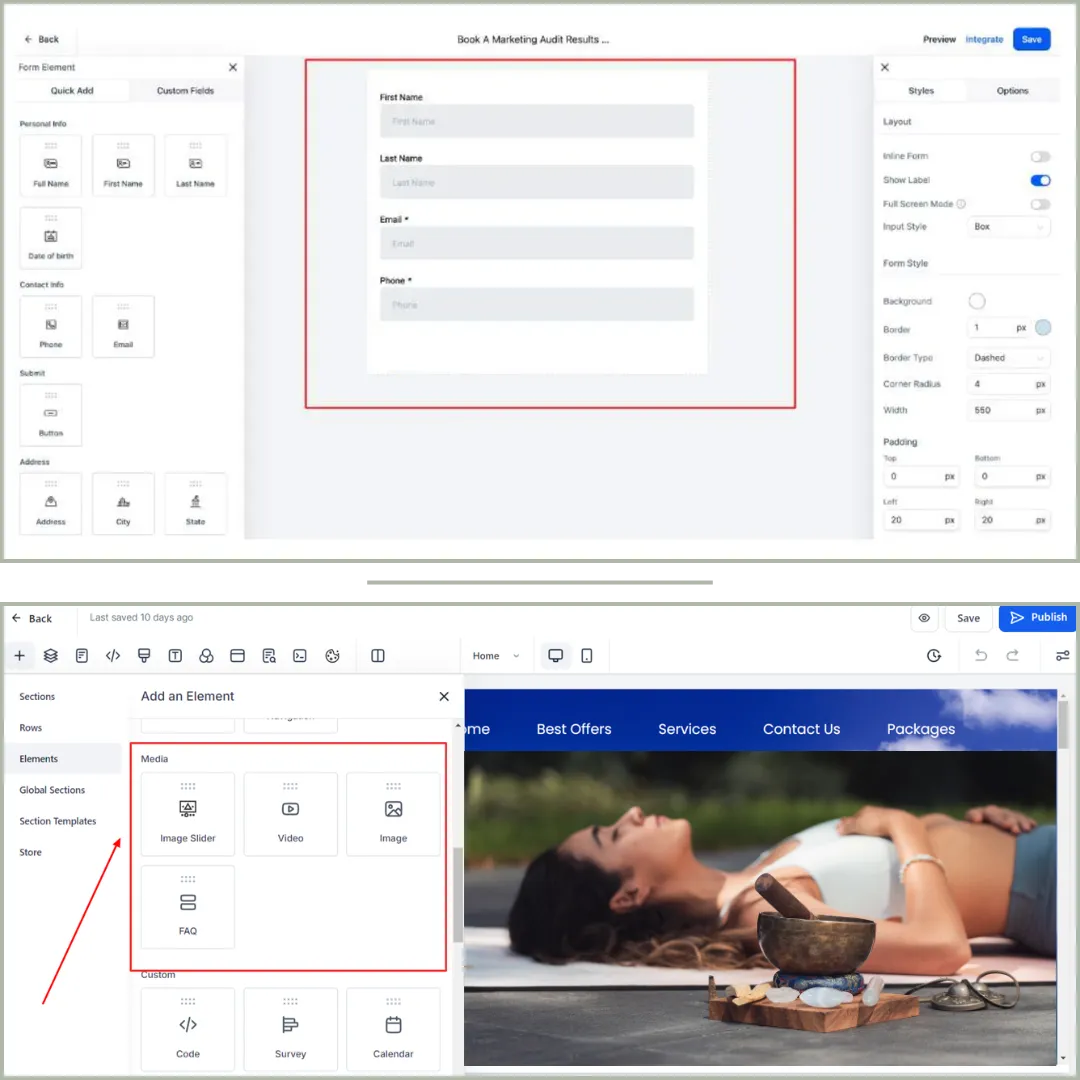Add the First Name quick-add element
Screen dimensions: 1080x1080
pos(123,166)
